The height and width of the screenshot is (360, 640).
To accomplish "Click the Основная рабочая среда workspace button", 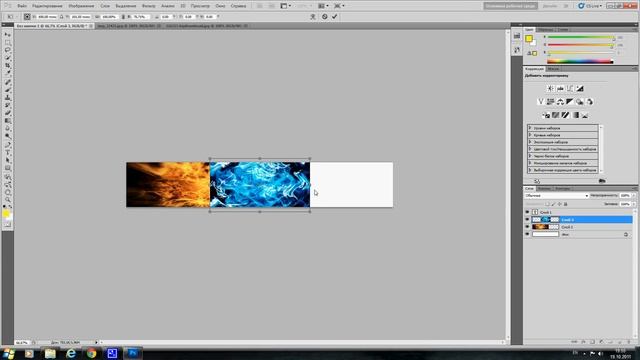I will (x=510, y=6).
